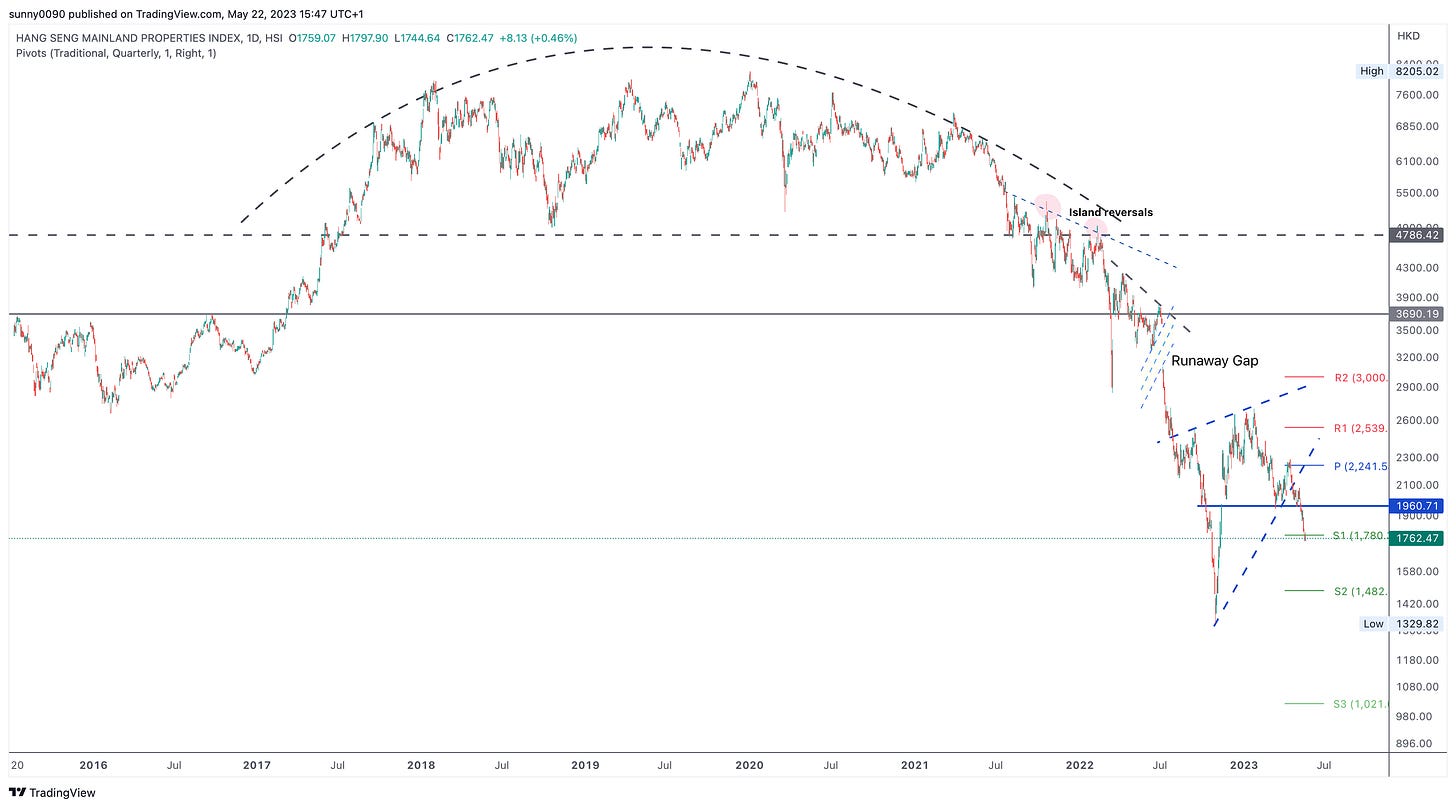
Task: Select the blue 1960.71 price tag
Action: tap(1417, 507)
